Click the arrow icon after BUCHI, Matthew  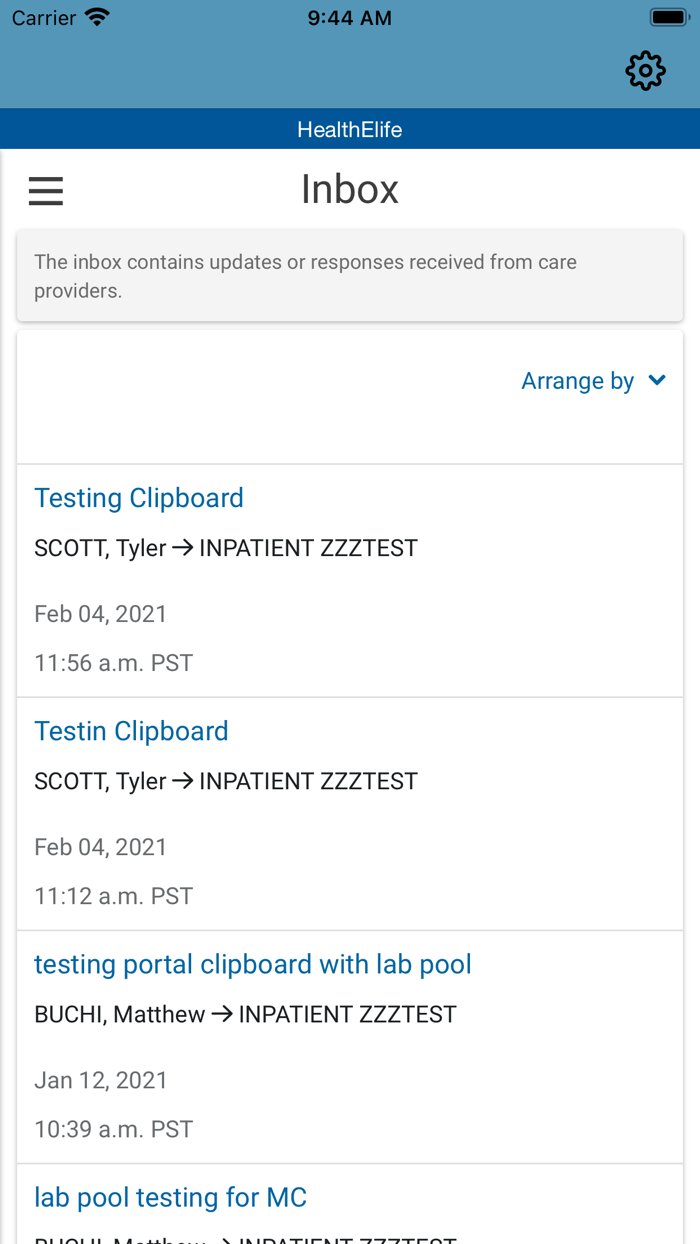coord(221,1014)
